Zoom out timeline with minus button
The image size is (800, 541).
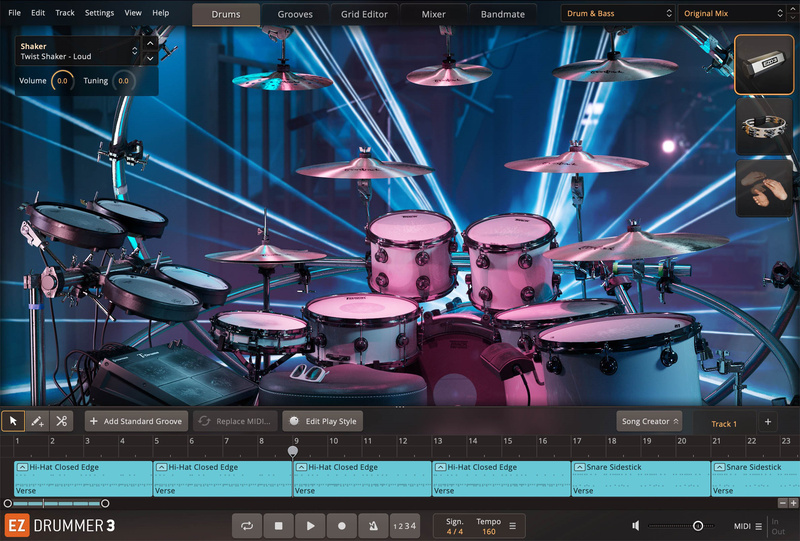[x=783, y=503]
